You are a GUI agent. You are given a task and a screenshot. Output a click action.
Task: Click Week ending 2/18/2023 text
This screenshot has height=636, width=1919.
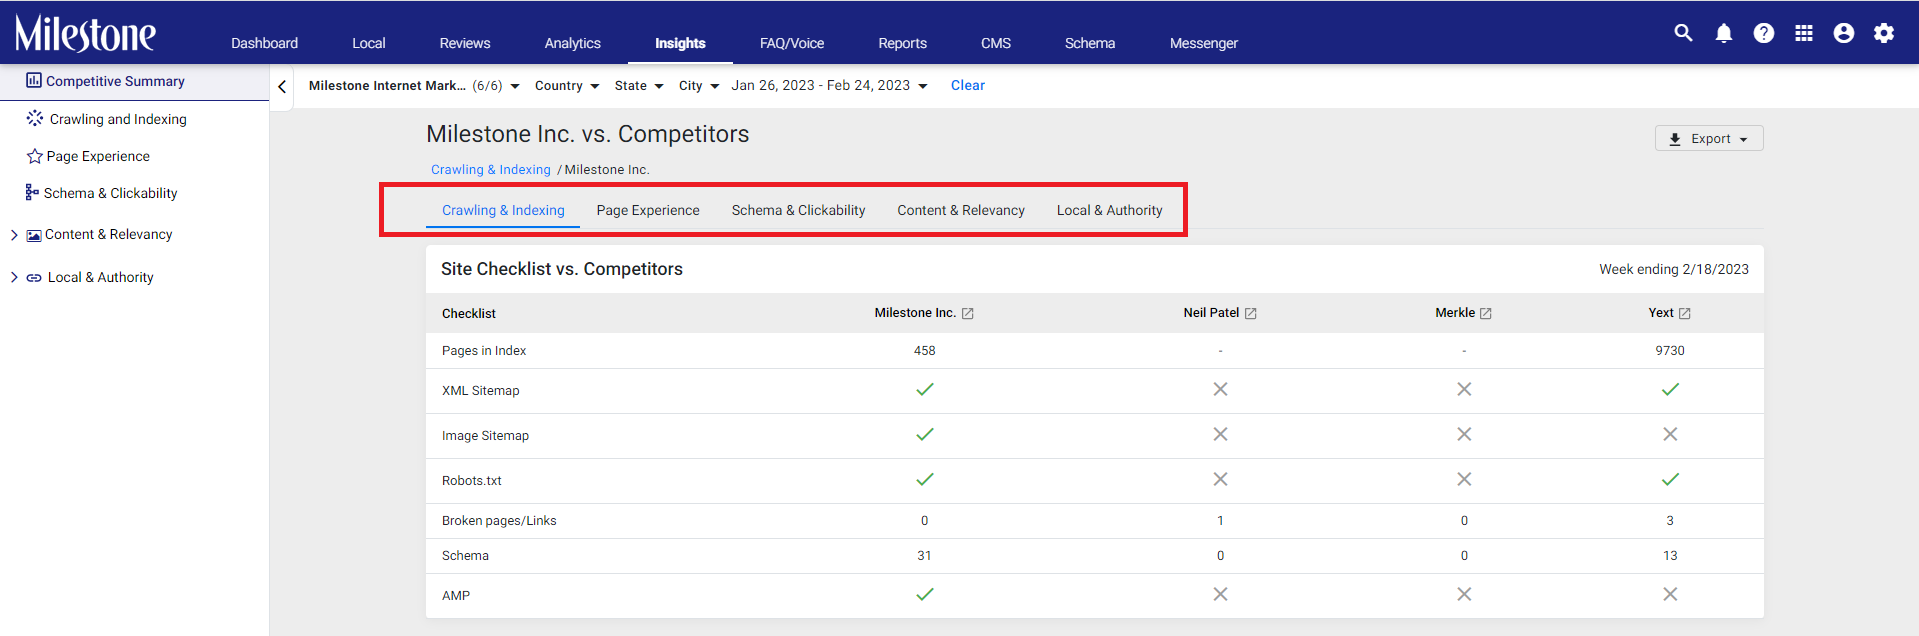tap(1674, 269)
